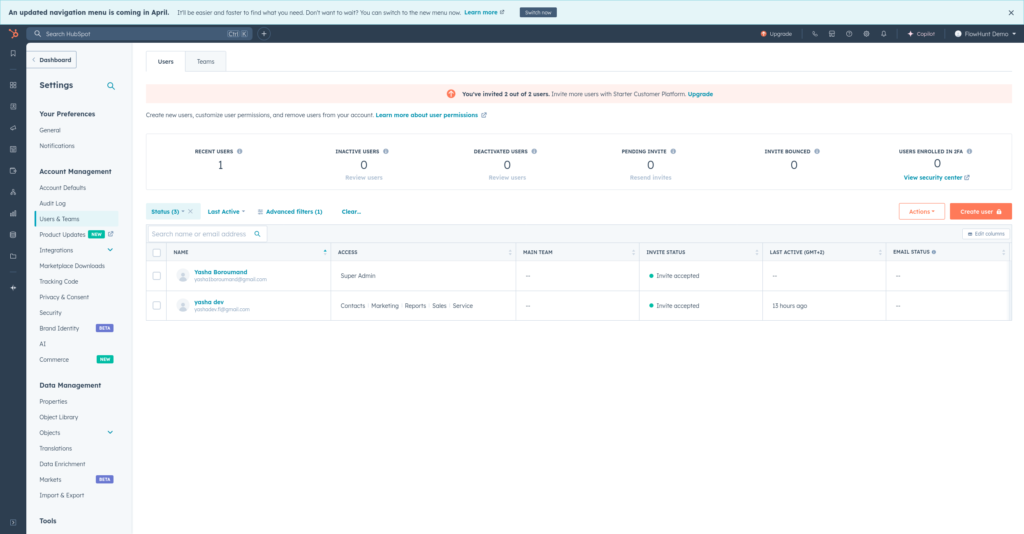Image resolution: width=1024 pixels, height=534 pixels.
Task: Open the Commerce icon in left rail
Action: [13, 171]
